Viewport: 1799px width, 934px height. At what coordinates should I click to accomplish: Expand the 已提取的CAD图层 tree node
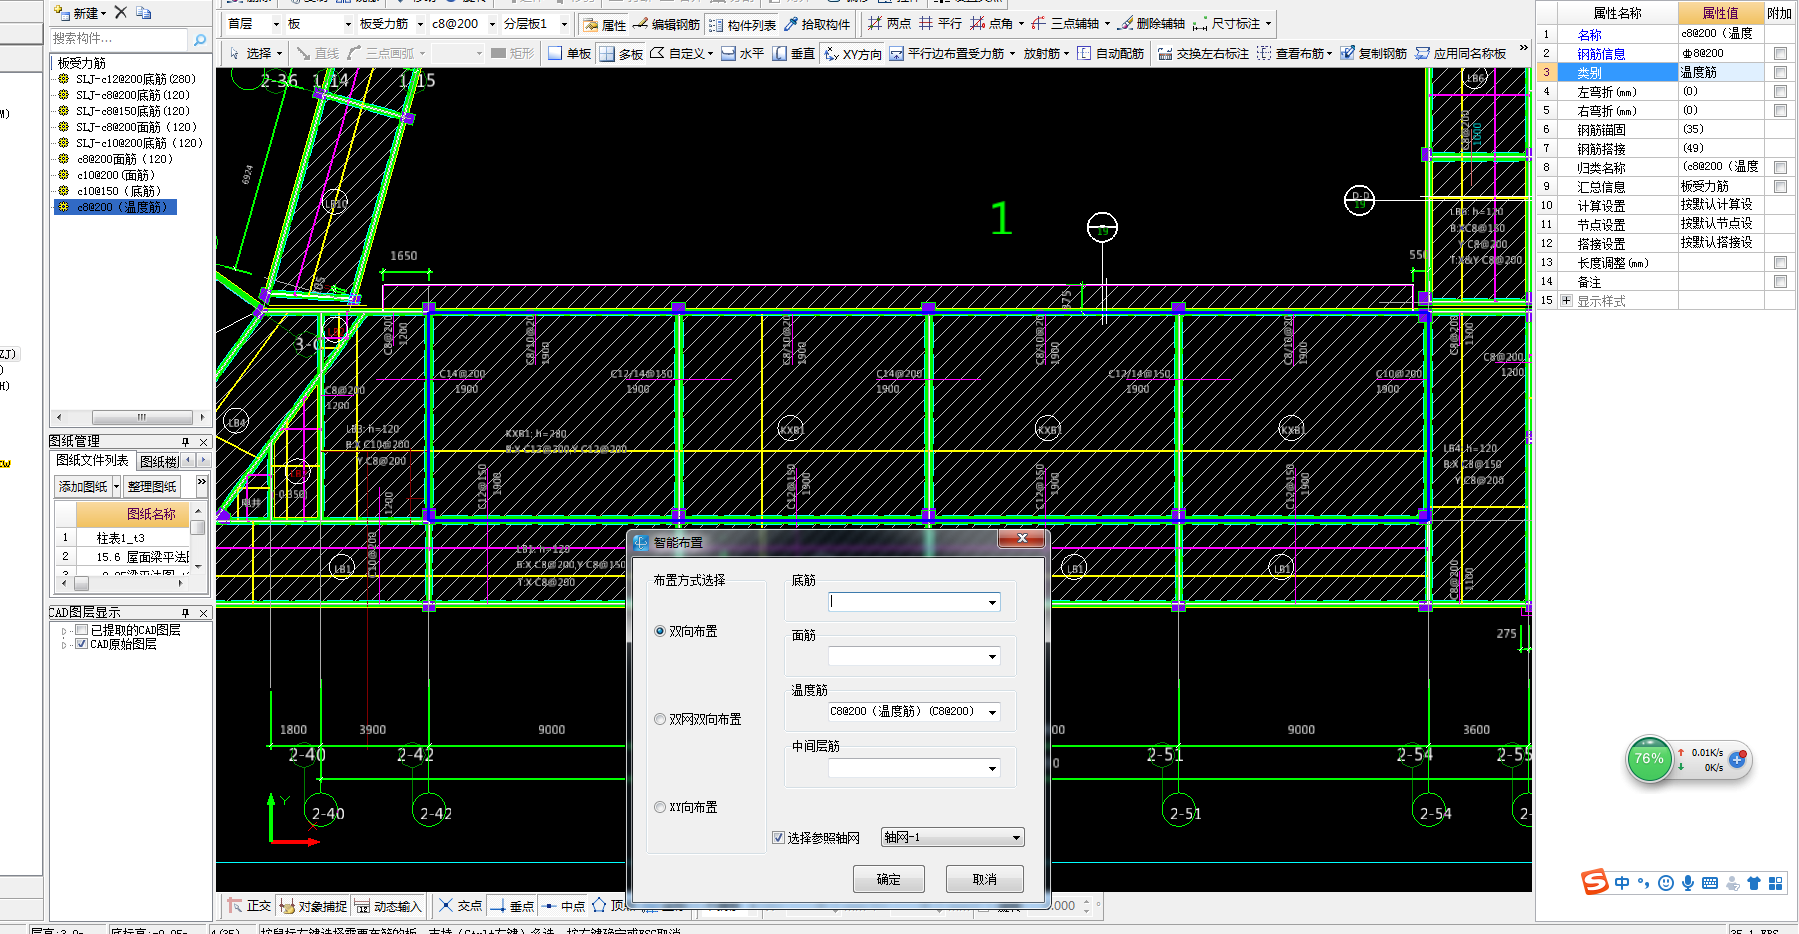64,630
